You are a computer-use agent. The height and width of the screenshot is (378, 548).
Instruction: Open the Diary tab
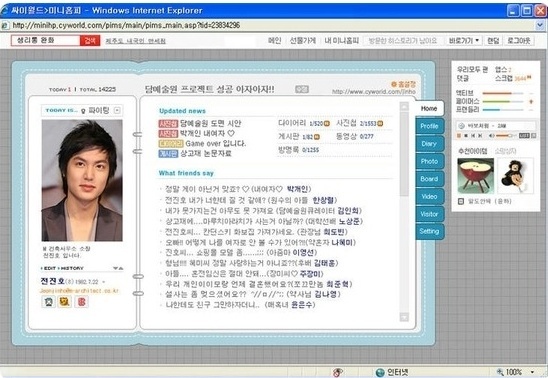coord(430,144)
